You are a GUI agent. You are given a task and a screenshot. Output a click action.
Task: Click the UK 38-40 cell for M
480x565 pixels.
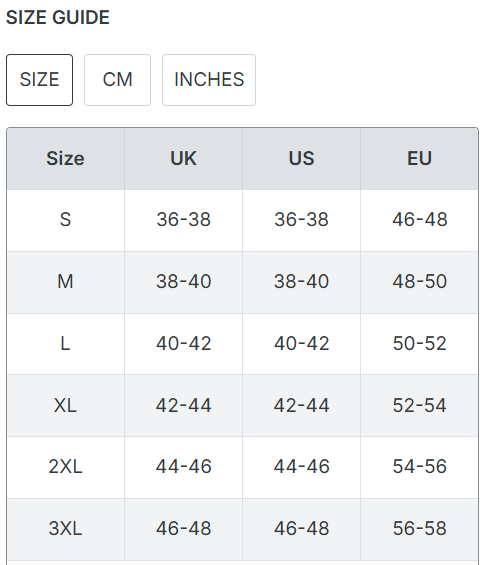pyautogui.click(x=183, y=281)
